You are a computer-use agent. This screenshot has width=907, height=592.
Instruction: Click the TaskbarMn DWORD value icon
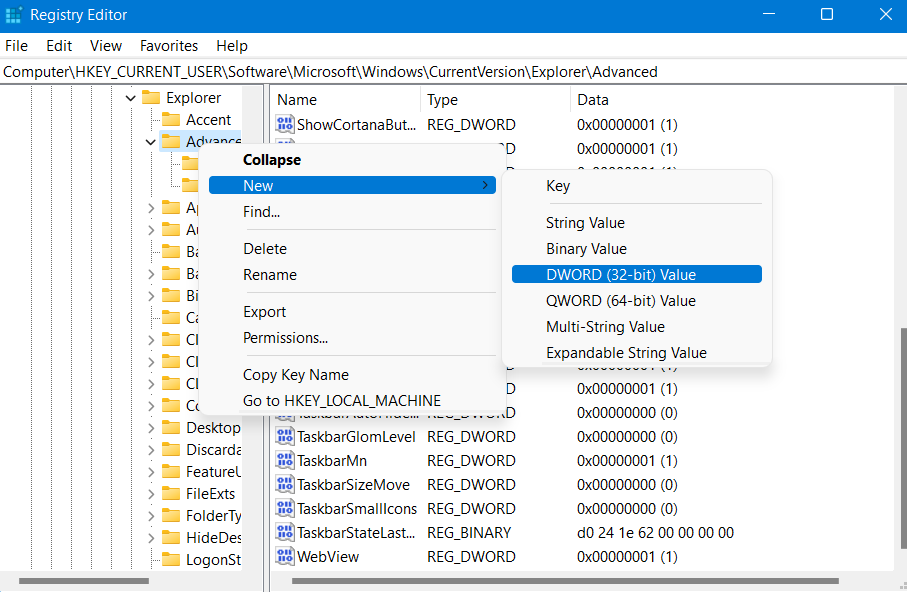pos(284,460)
